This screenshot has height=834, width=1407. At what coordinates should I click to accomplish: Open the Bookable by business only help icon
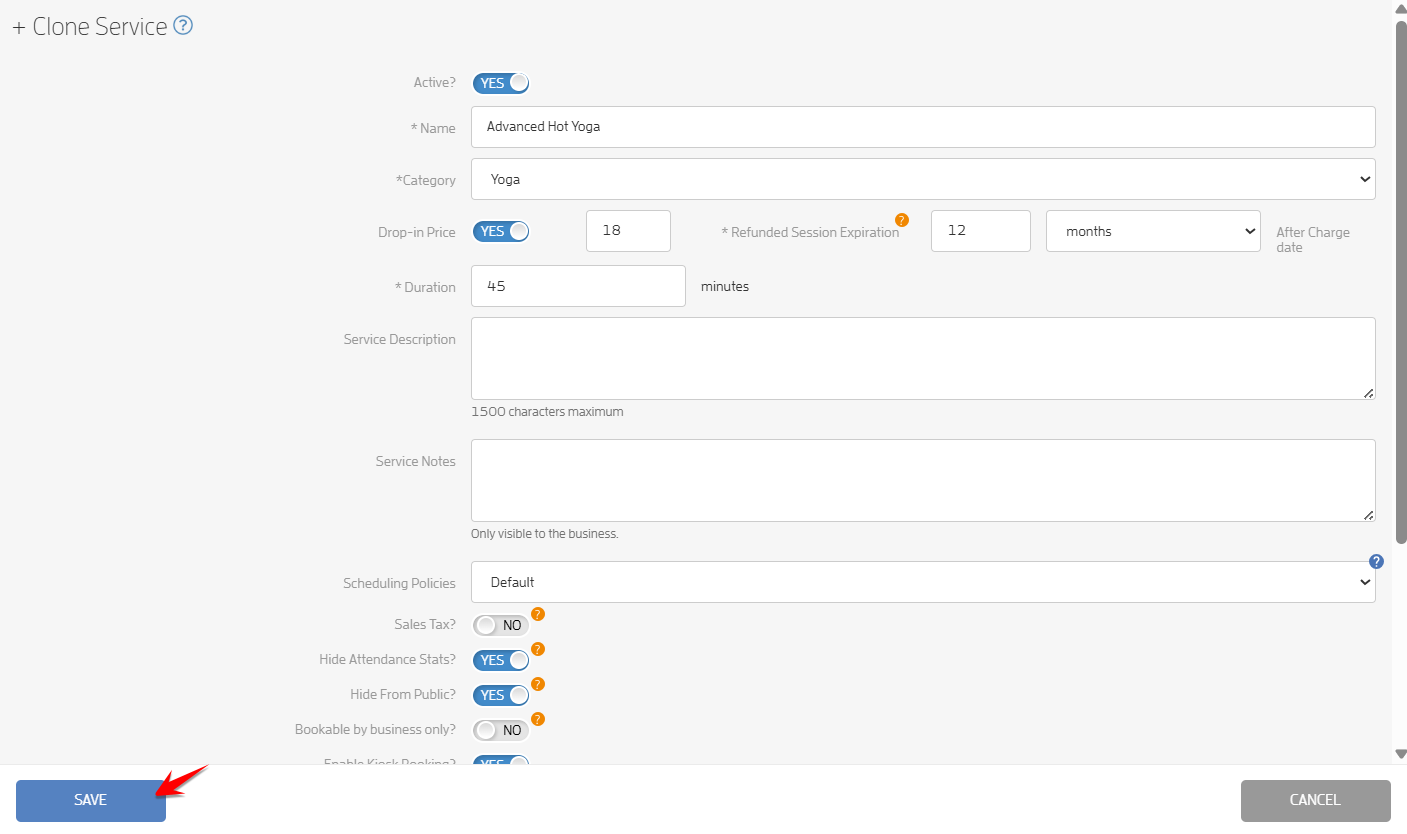(537, 719)
